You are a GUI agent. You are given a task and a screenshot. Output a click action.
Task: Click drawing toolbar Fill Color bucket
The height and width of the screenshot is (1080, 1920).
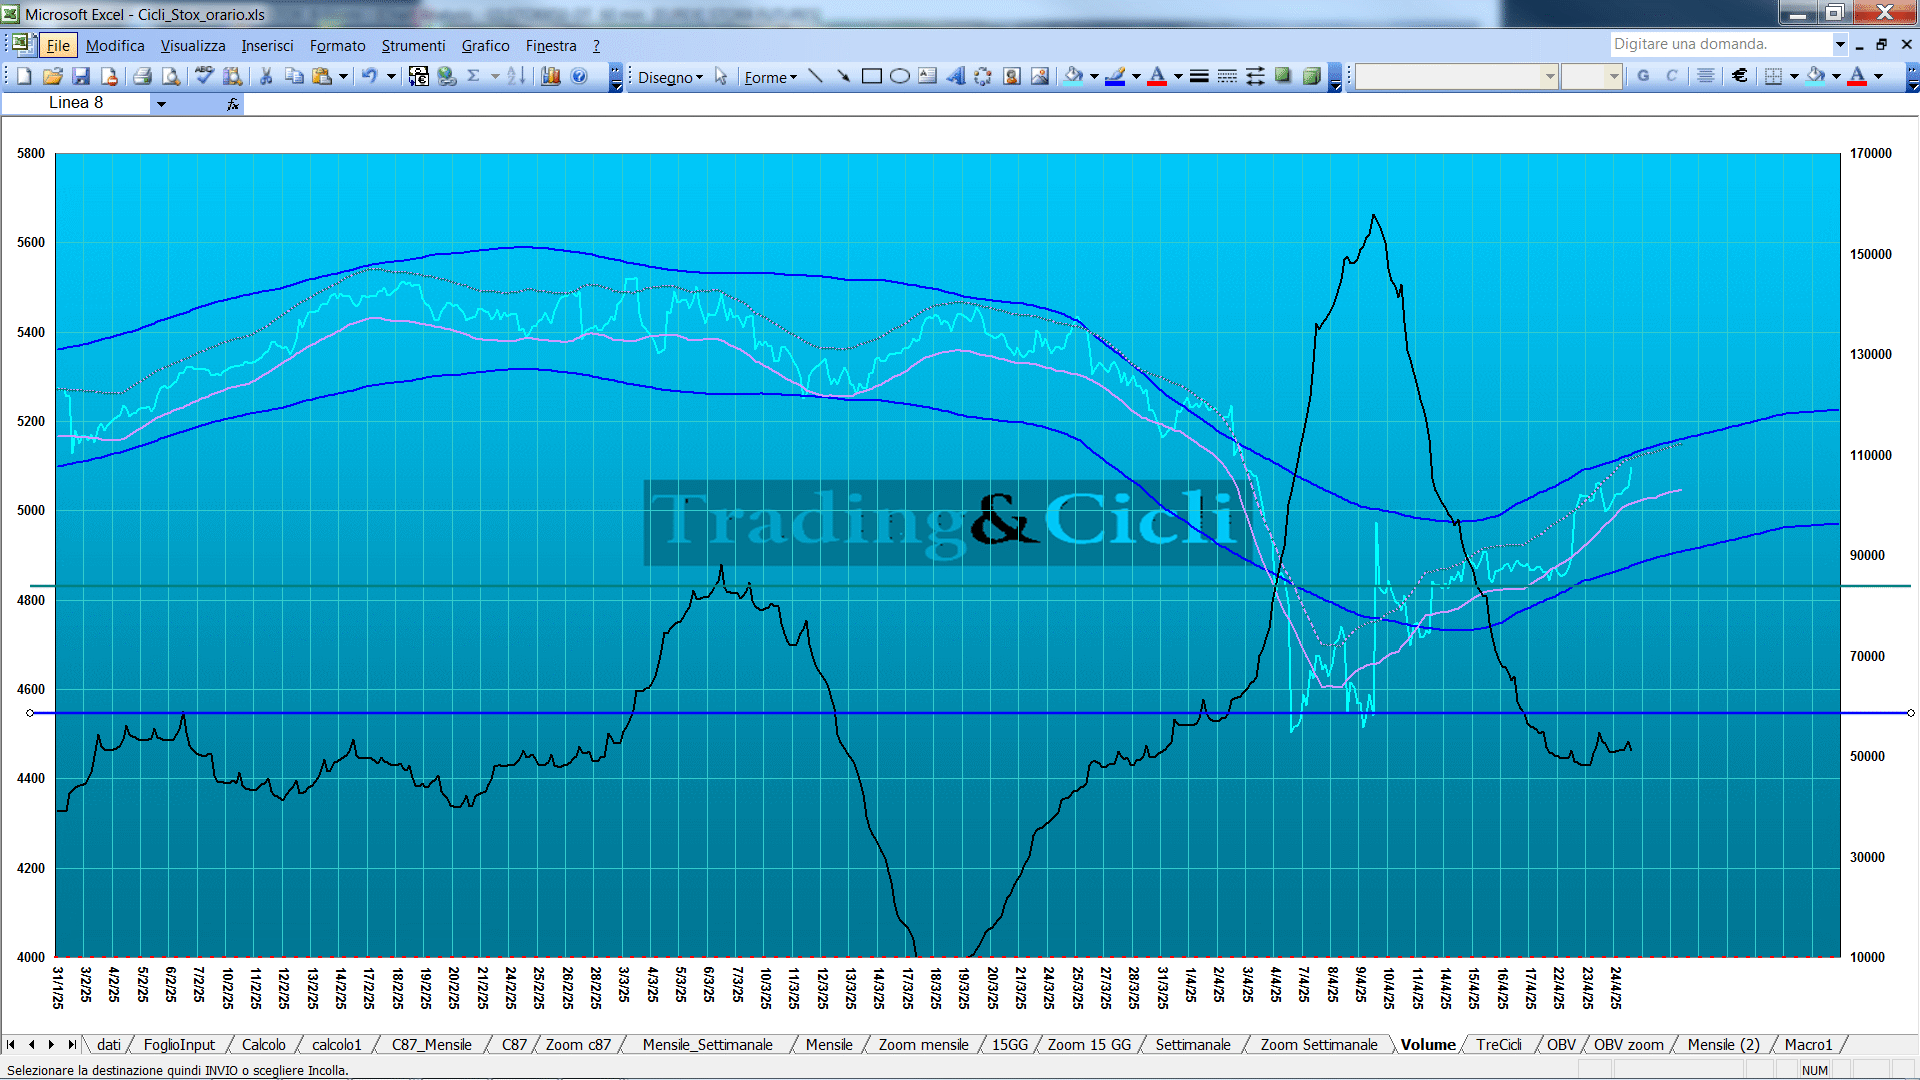tap(1074, 76)
